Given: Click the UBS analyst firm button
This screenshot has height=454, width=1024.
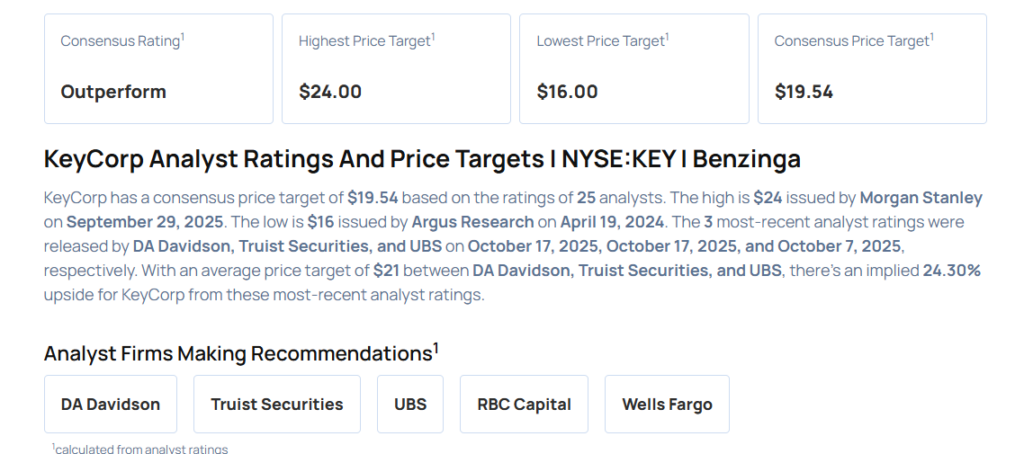Looking at the screenshot, I should [x=410, y=404].
